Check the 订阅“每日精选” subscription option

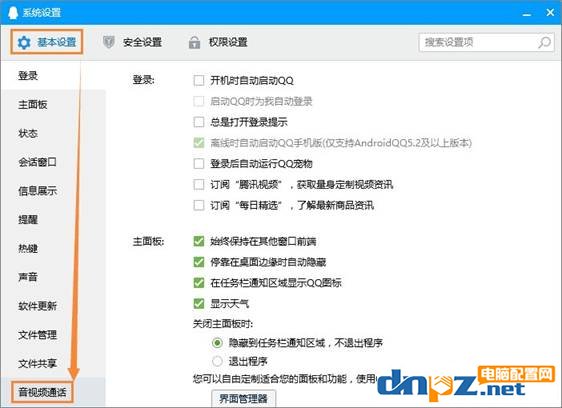point(199,205)
